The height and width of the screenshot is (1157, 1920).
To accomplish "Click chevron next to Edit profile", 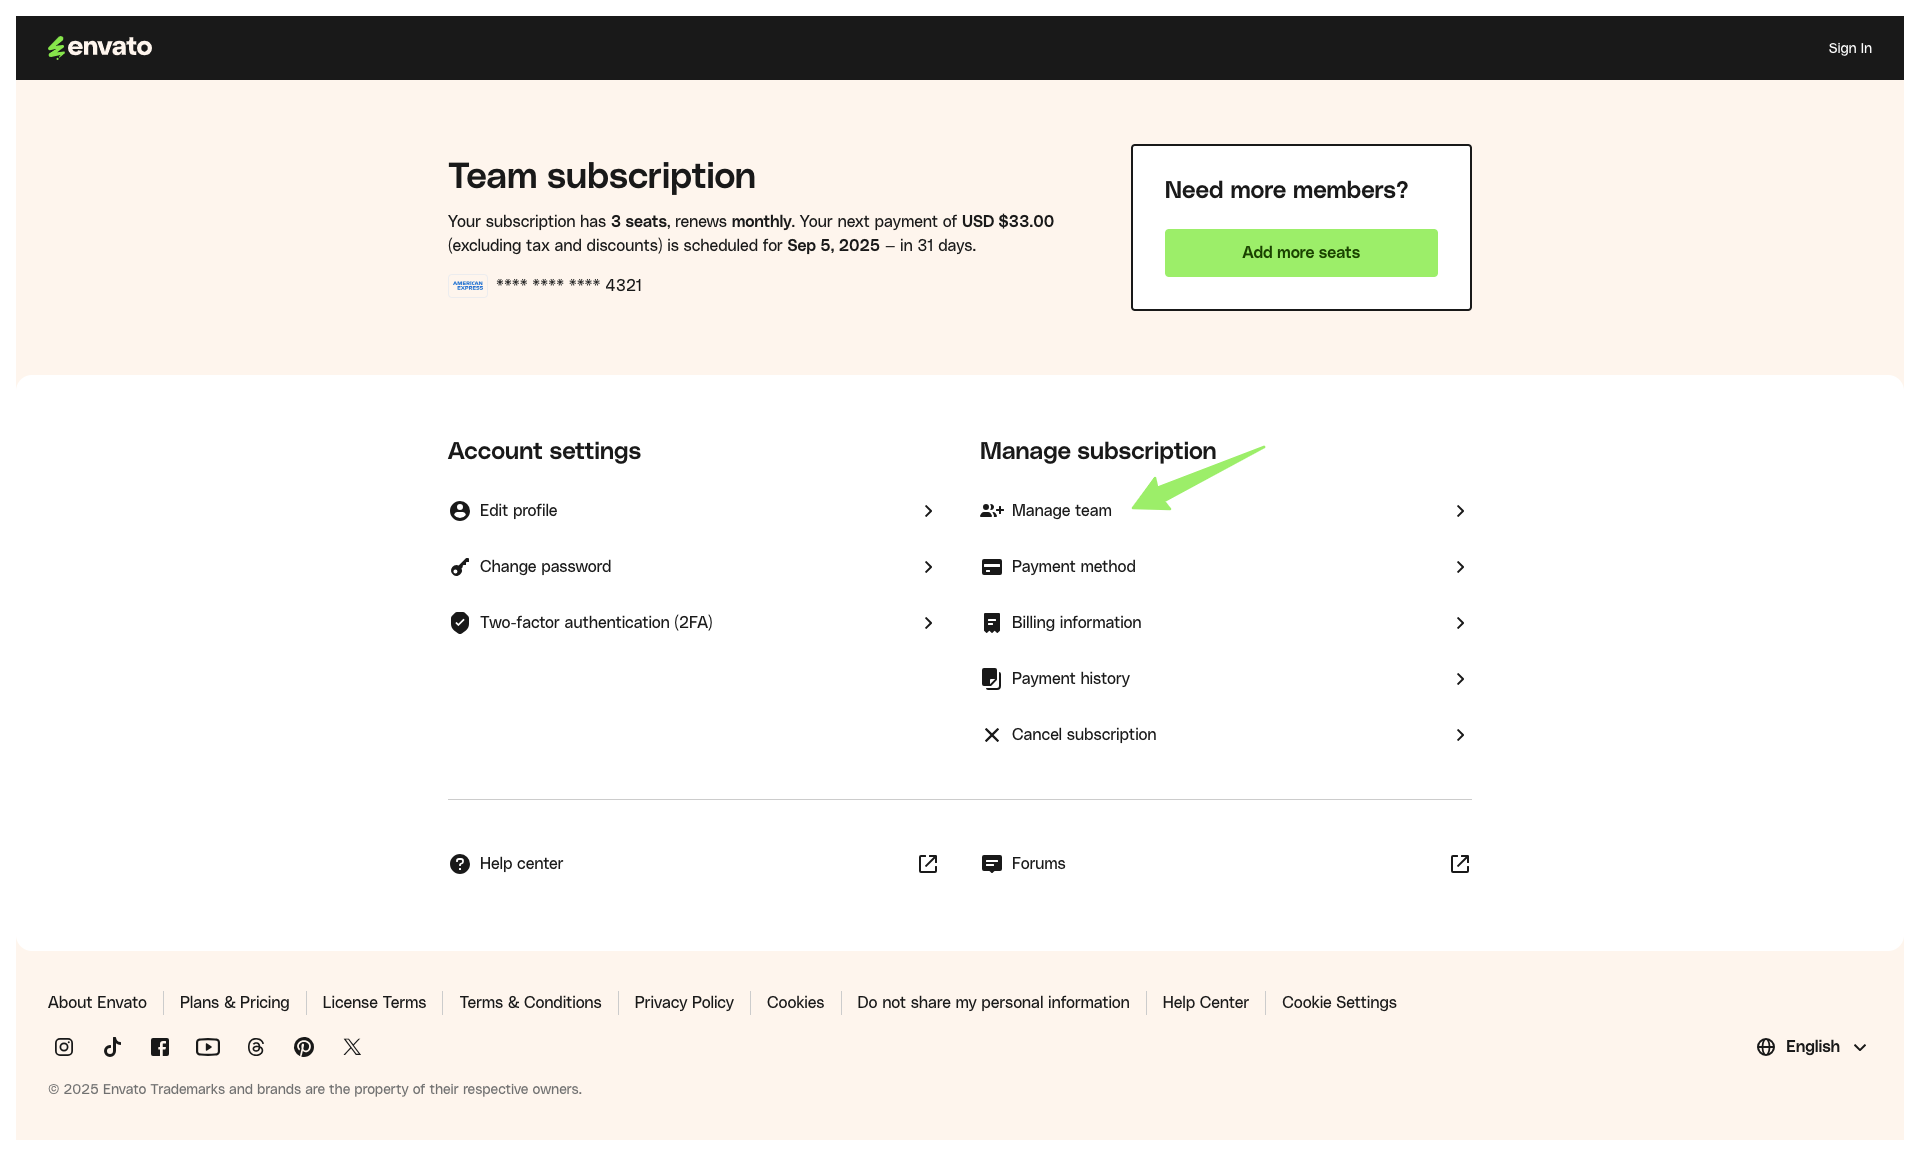I will tap(928, 511).
